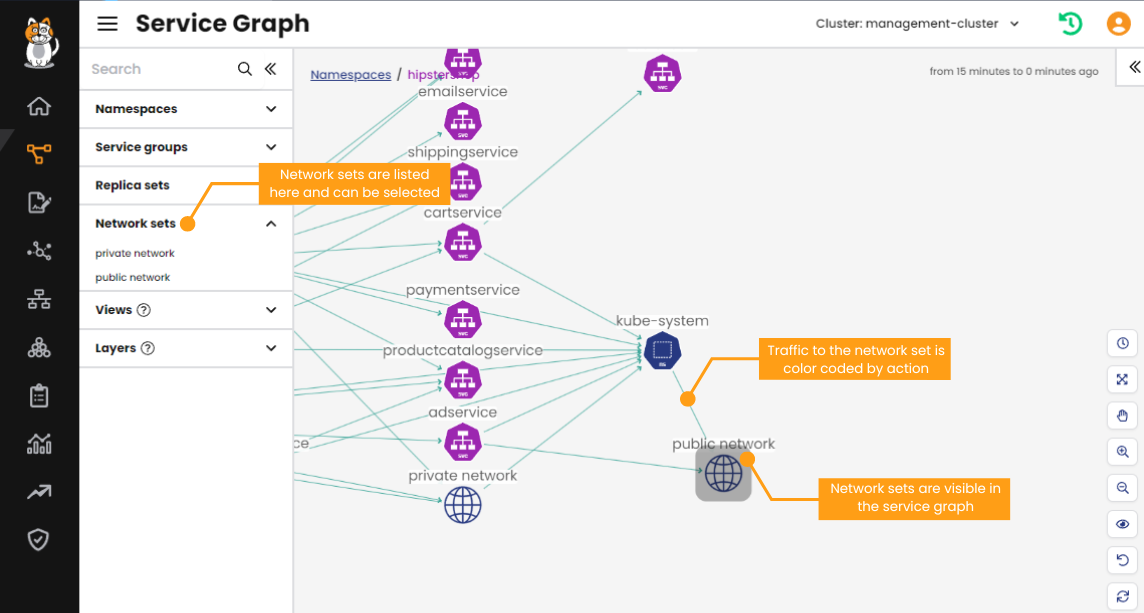This screenshot has width=1144, height=613.
Task: Refresh the service graph view
Action: [1121, 595]
